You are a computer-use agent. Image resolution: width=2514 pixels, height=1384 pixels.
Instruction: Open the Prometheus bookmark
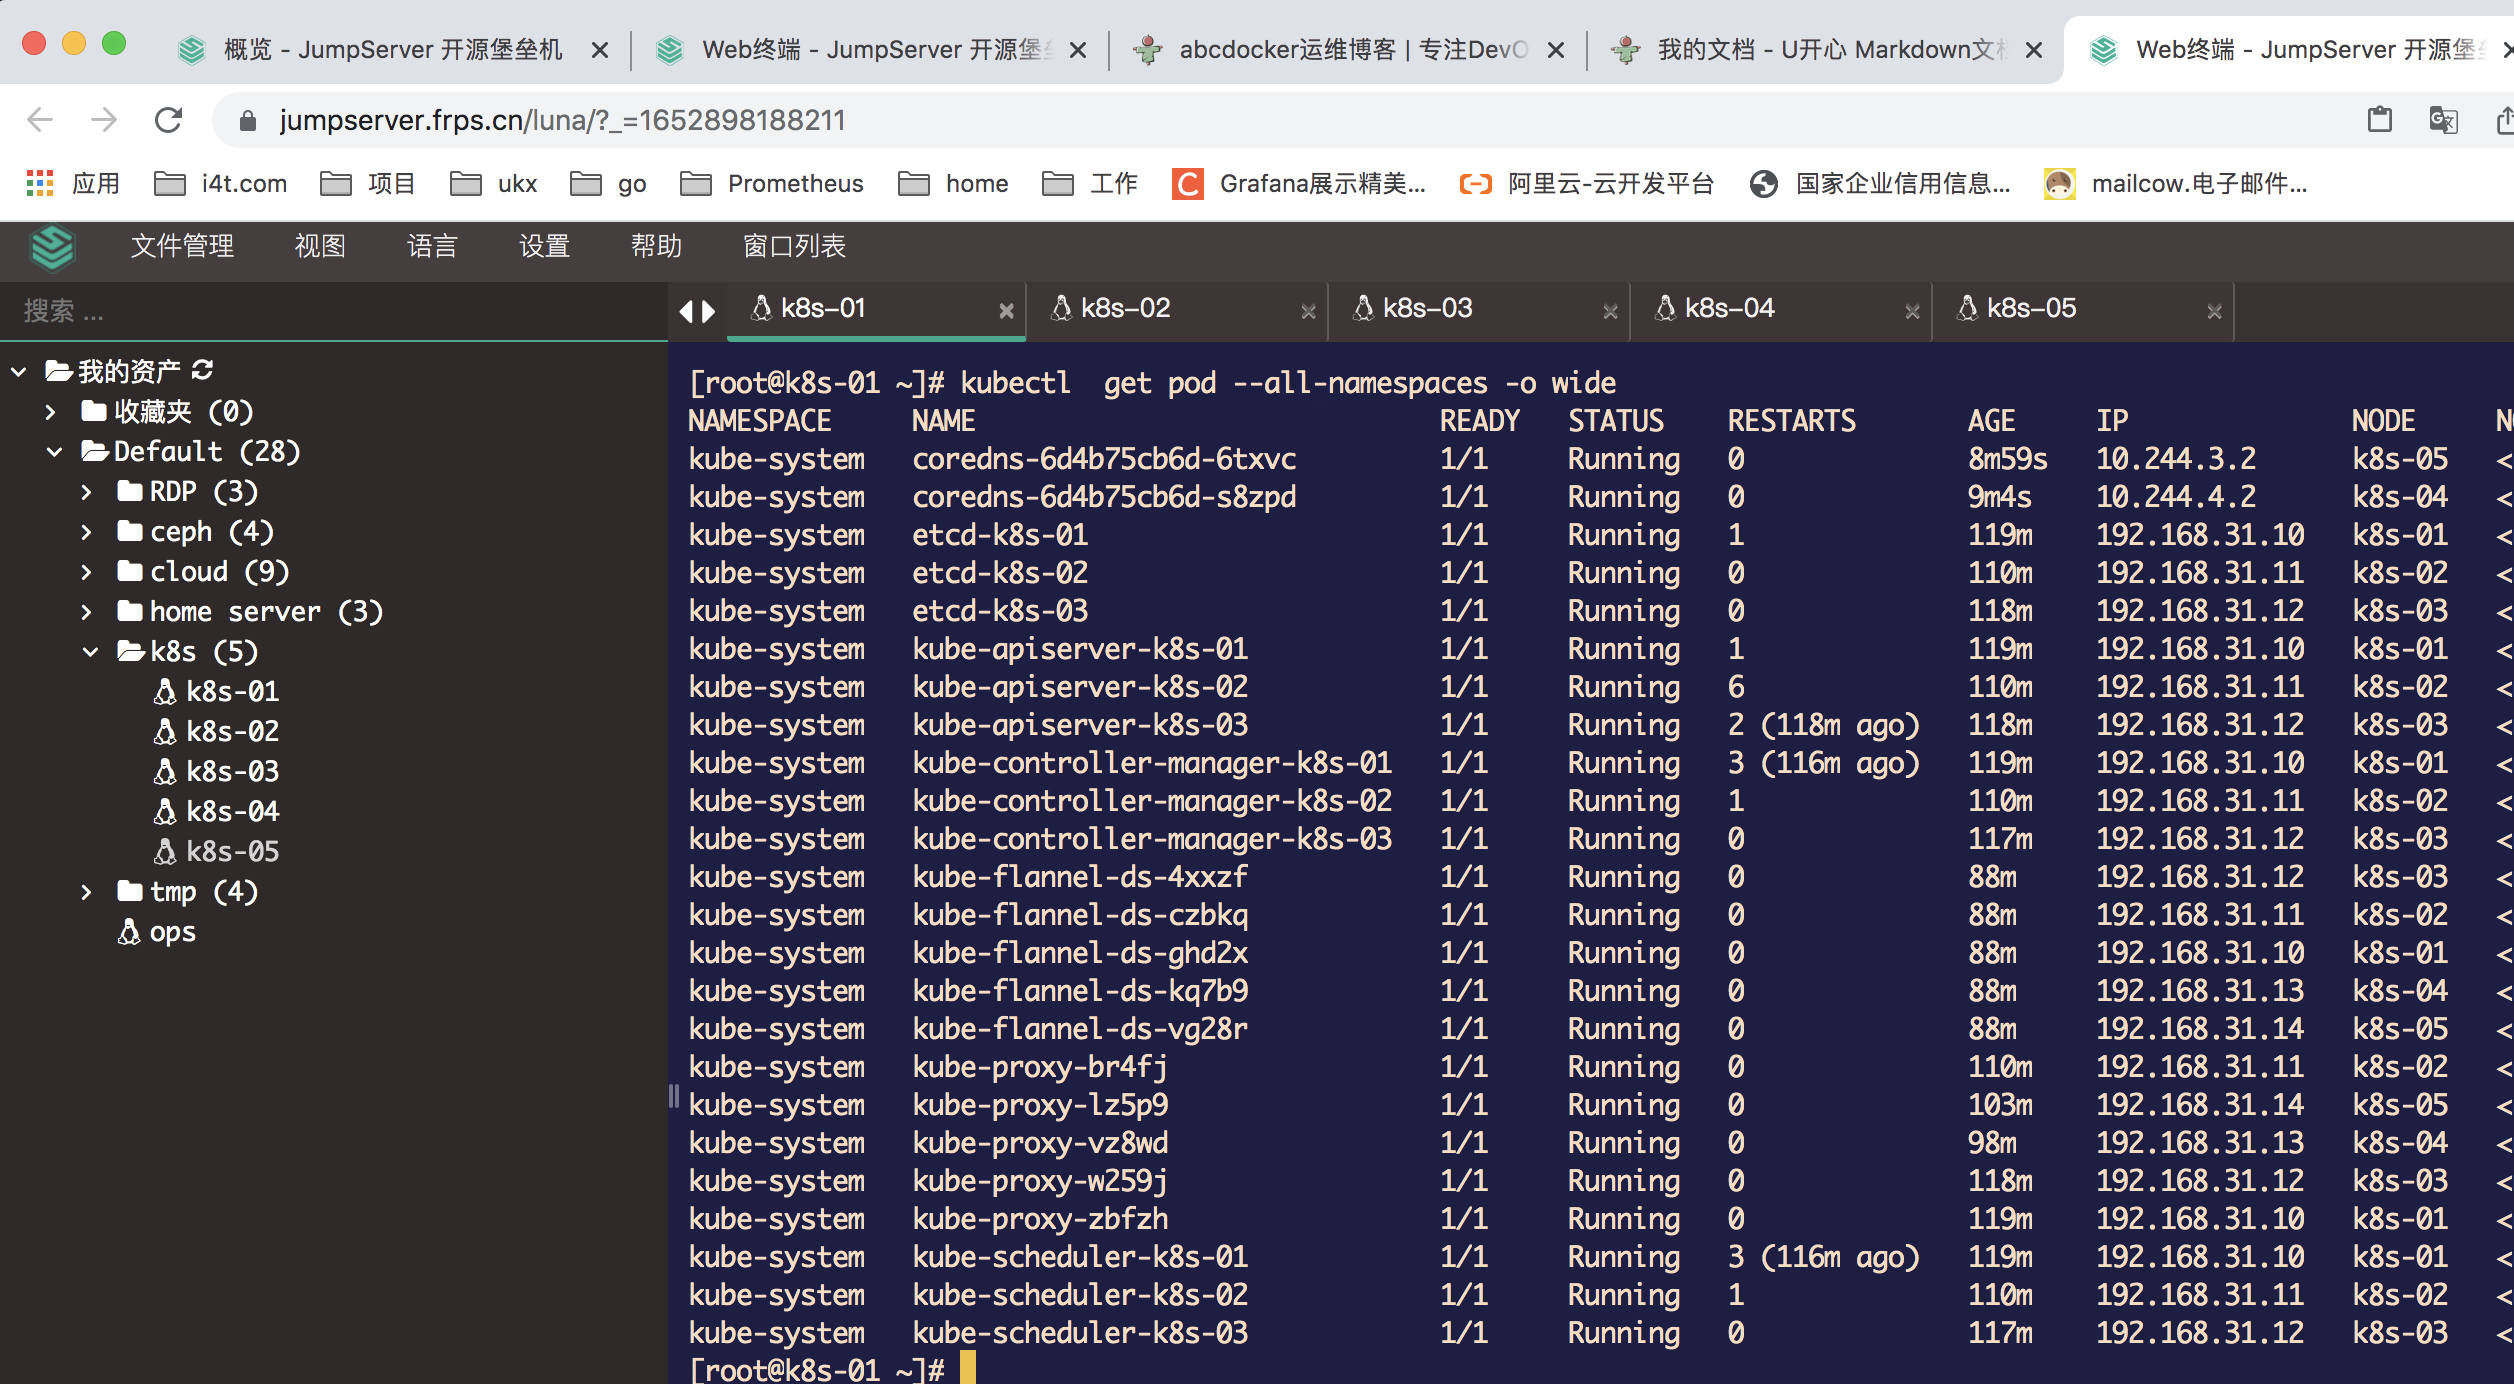click(772, 183)
